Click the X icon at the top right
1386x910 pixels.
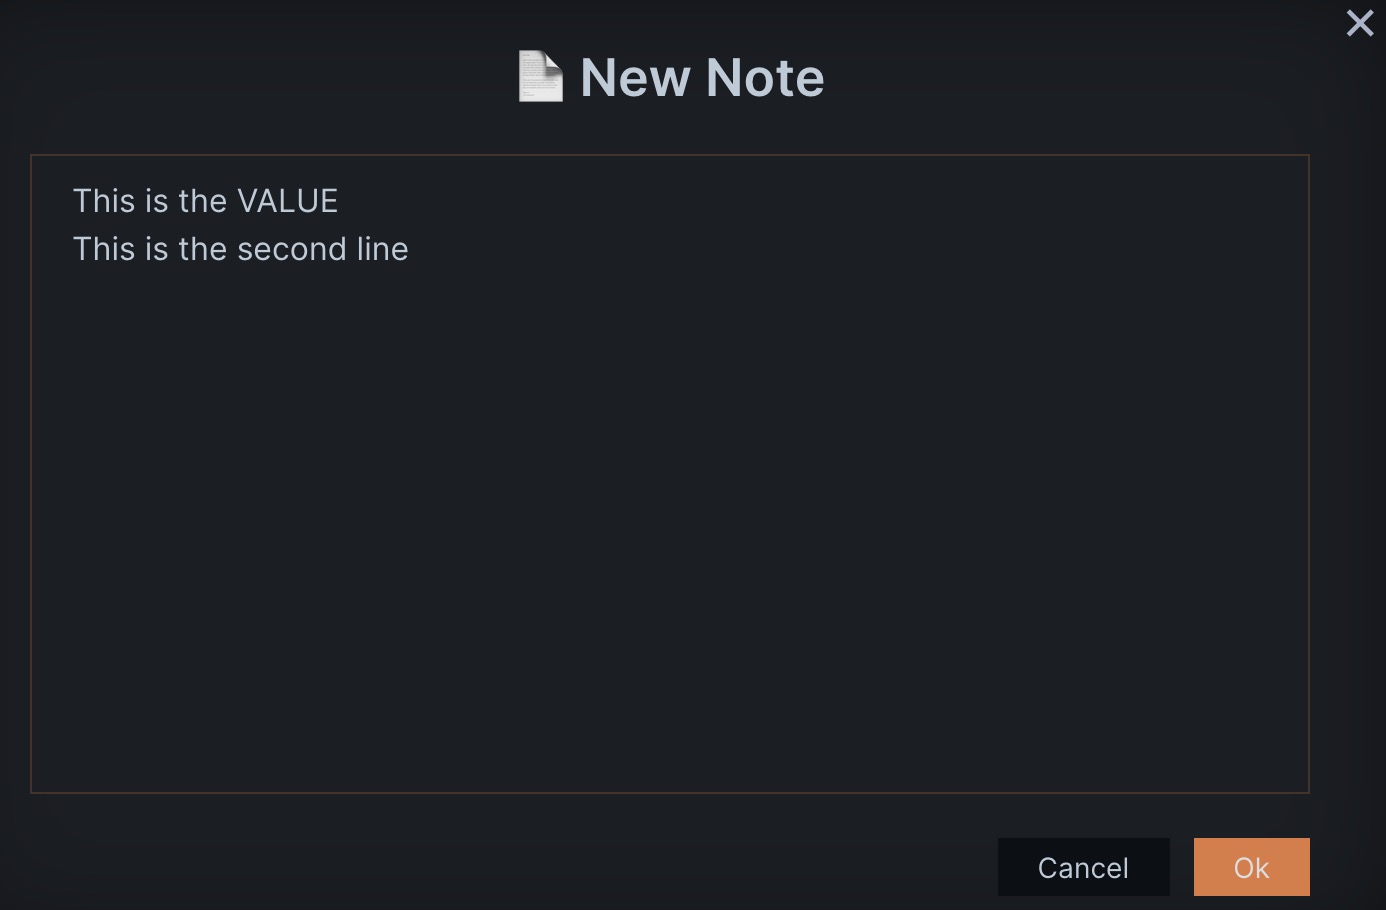1359,23
